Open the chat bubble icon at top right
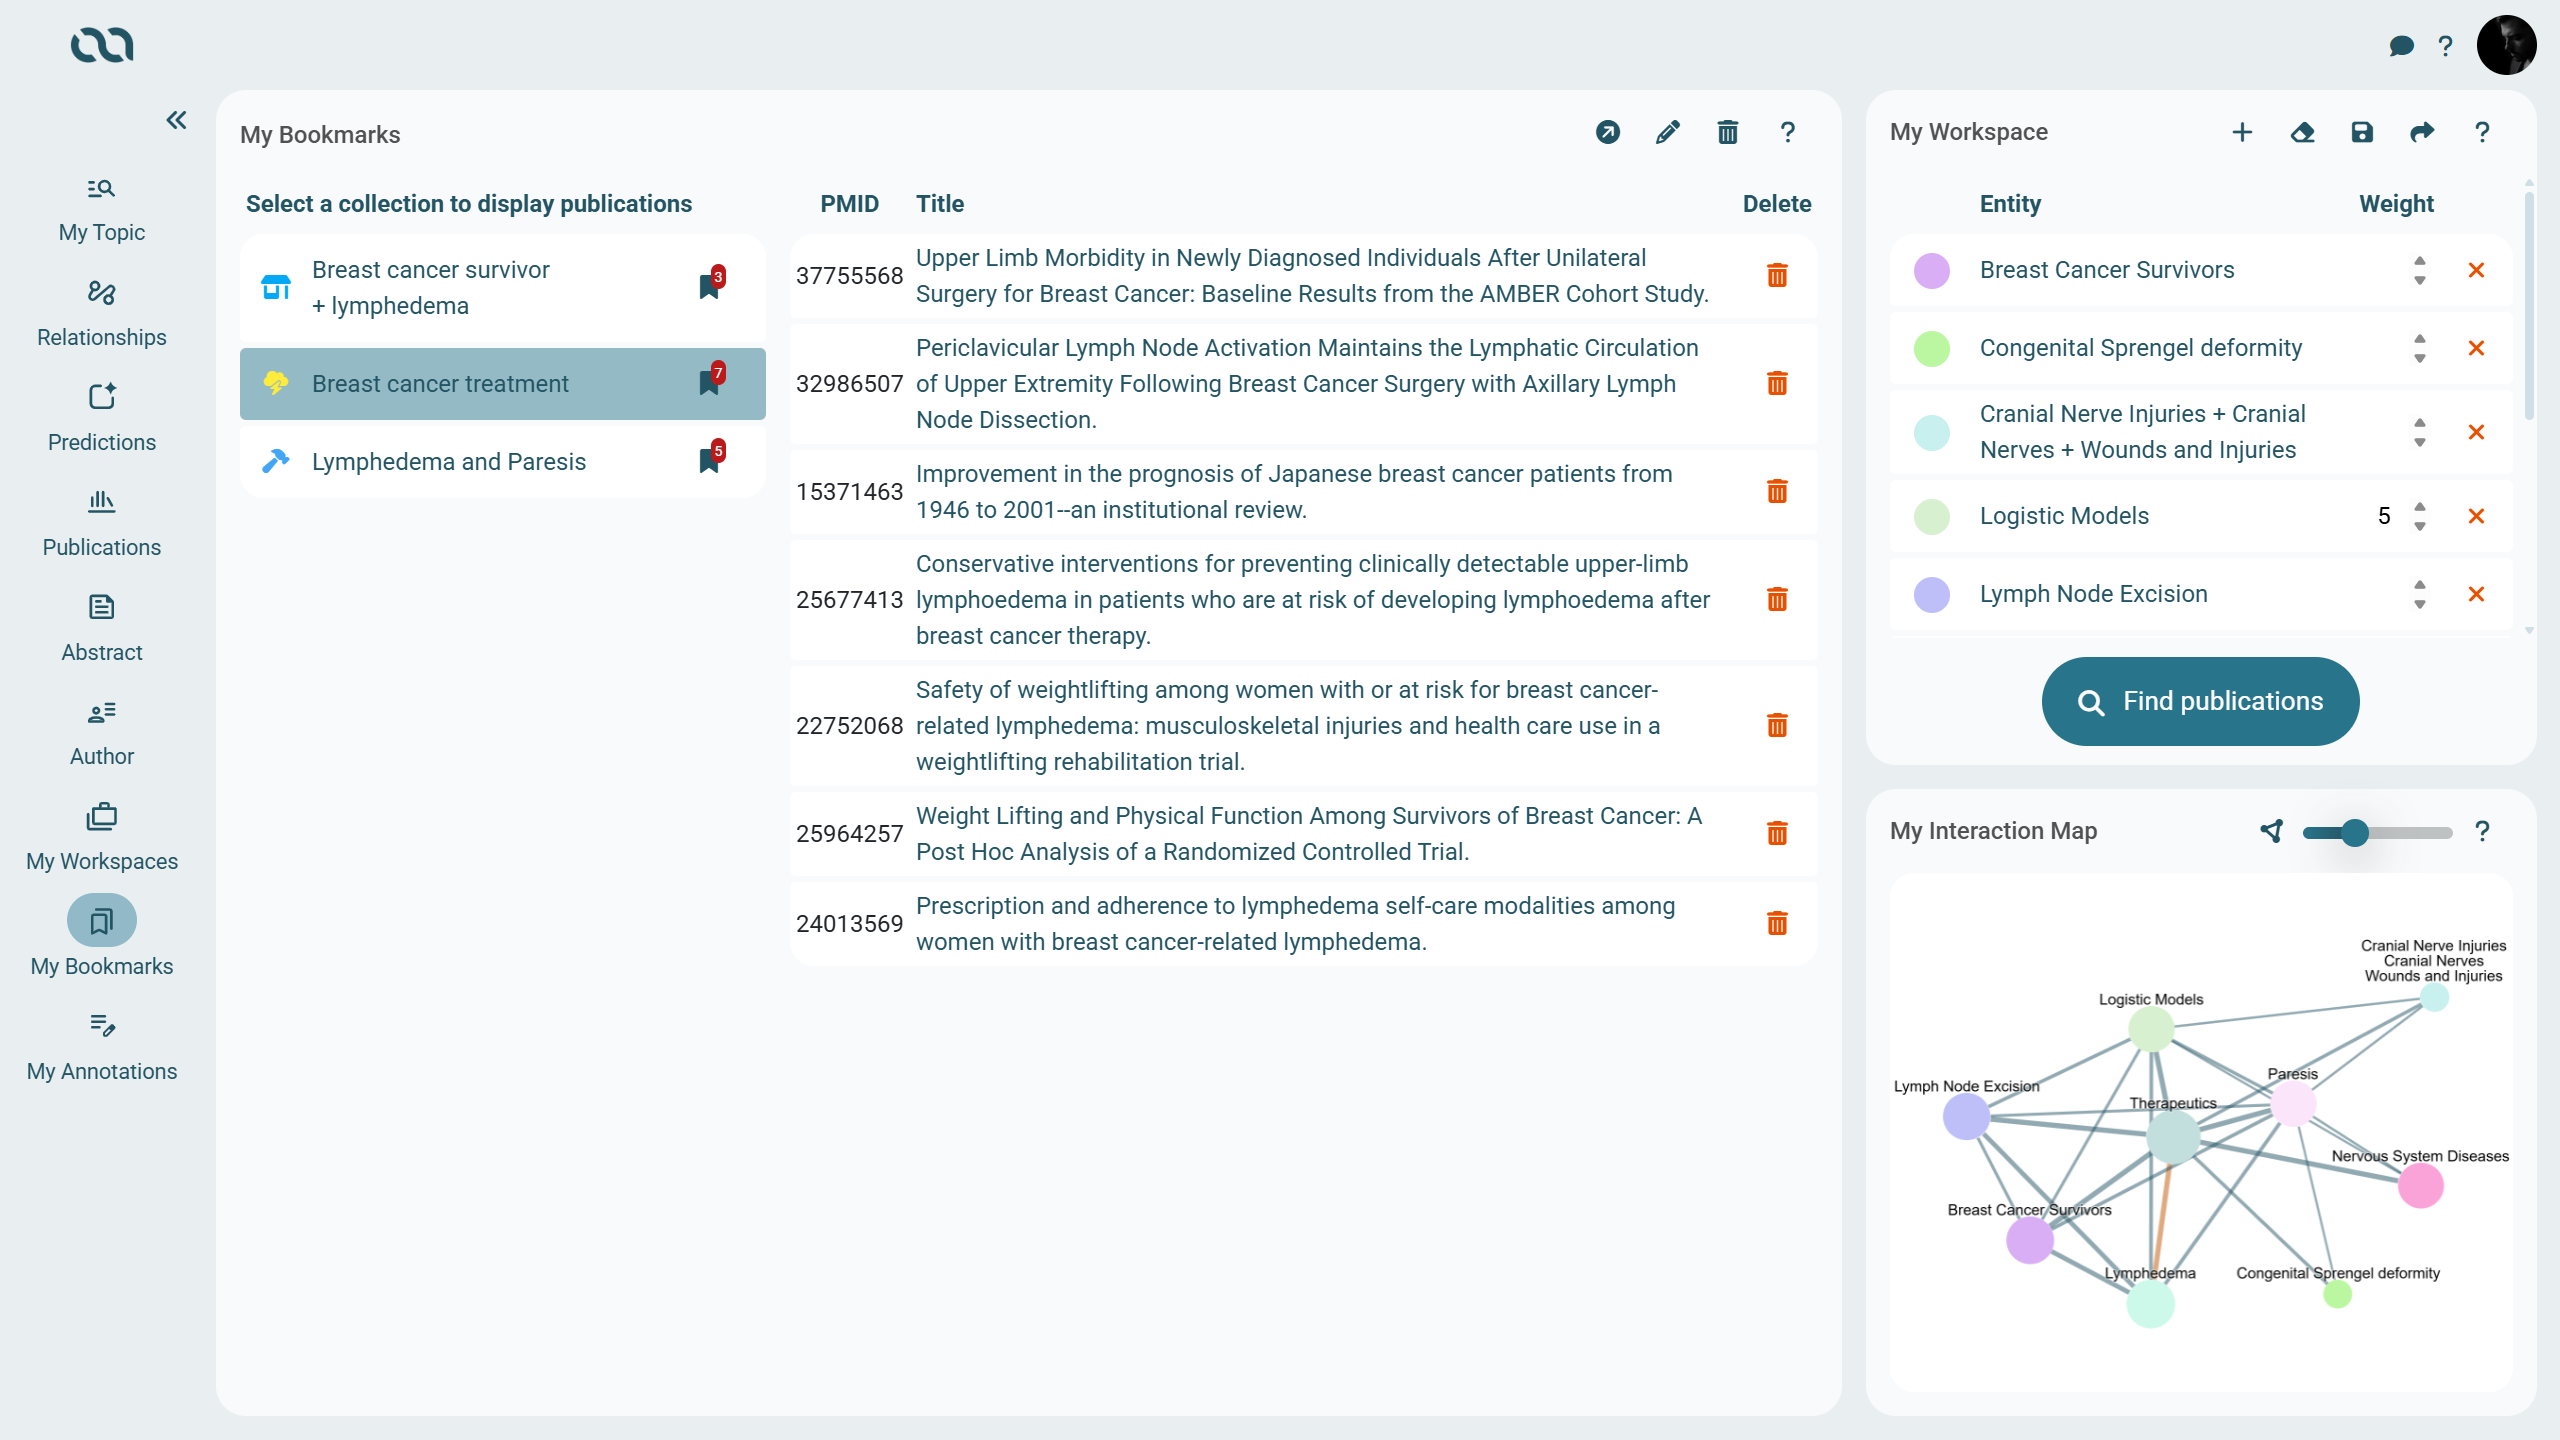Image resolution: width=2560 pixels, height=1440 pixels. click(2401, 46)
